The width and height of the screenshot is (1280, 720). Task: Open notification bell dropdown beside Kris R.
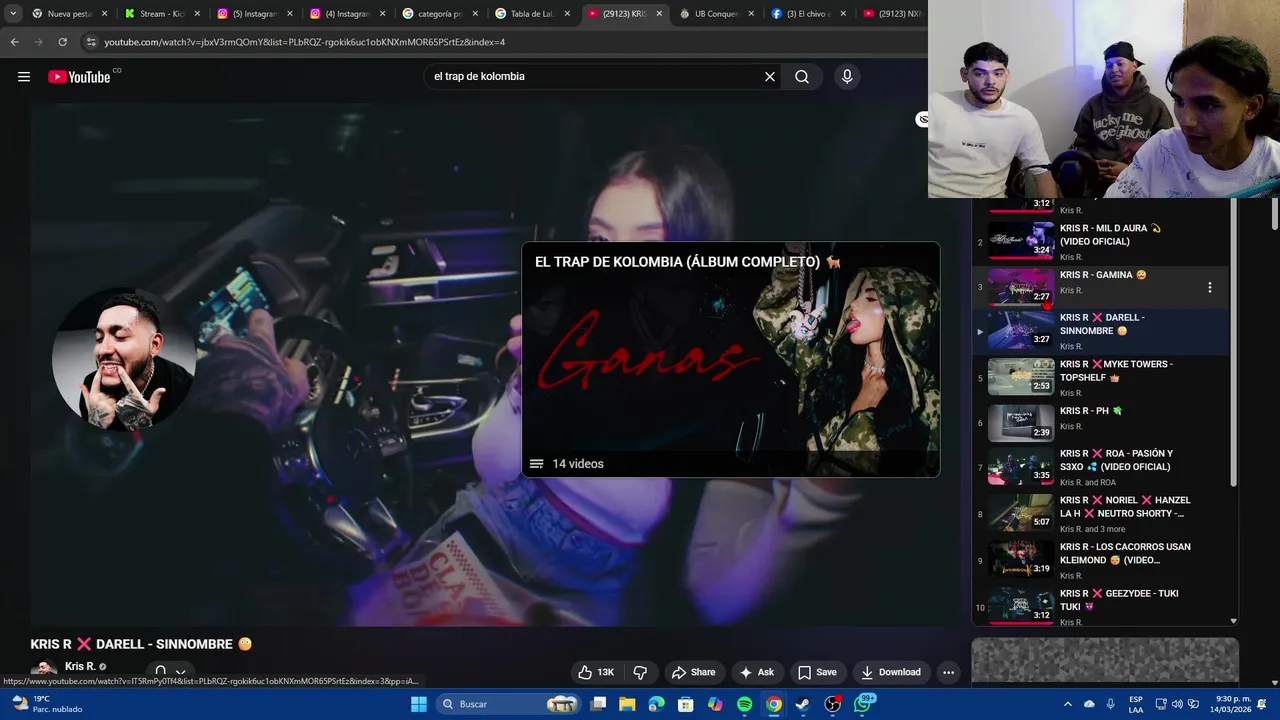(169, 673)
